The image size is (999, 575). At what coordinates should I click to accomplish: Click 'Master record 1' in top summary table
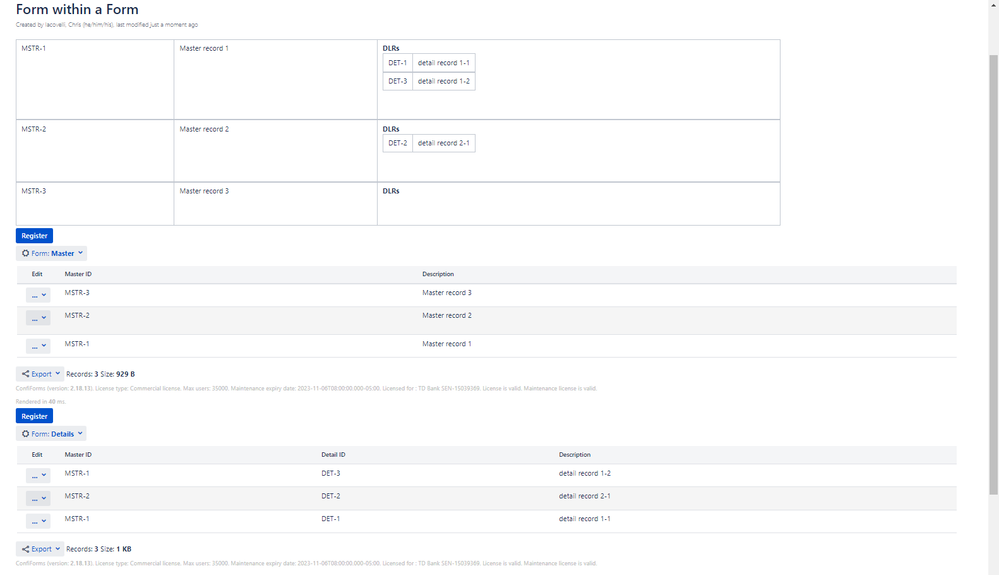pos(204,48)
